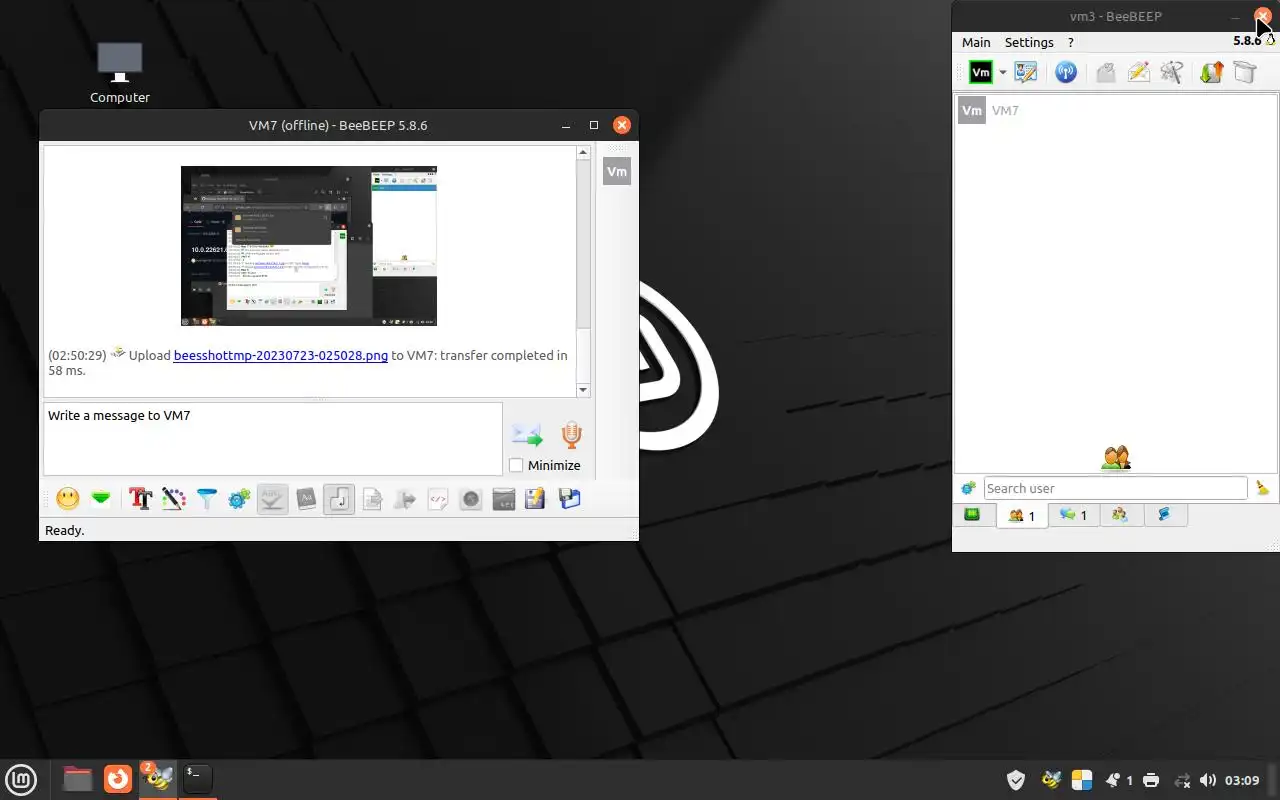Open the smiley emoticon picker
The width and height of the screenshot is (1280, 800).
(68, 499)
